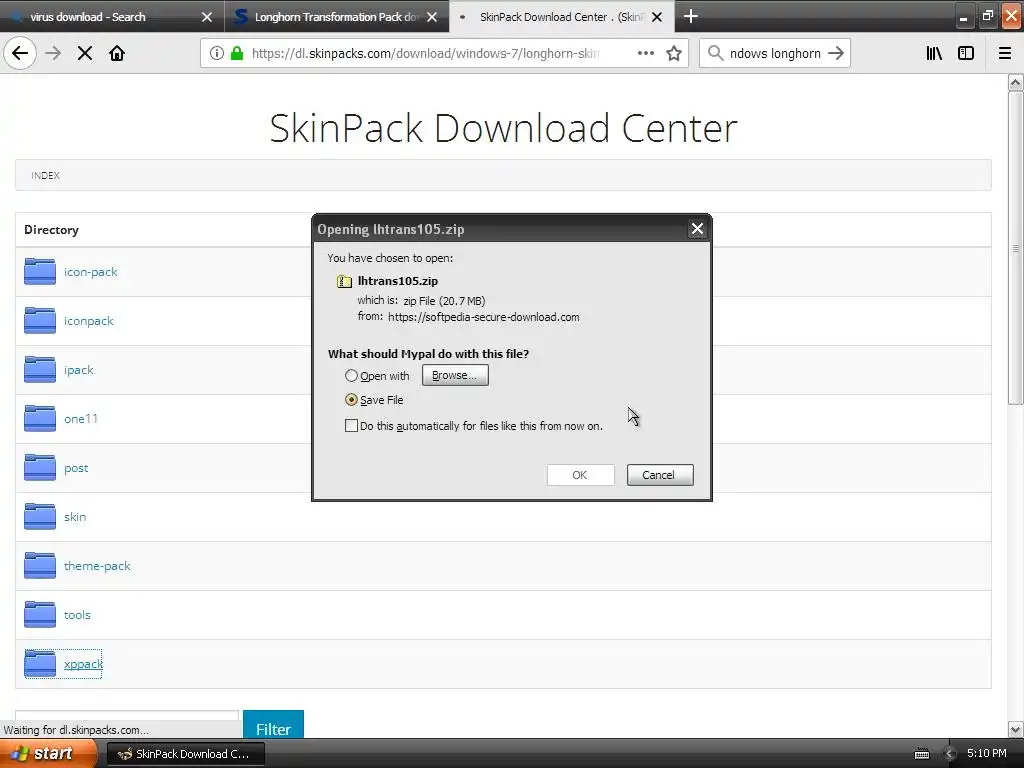Click the on-screen keyboard tray icon

[922, 754]
